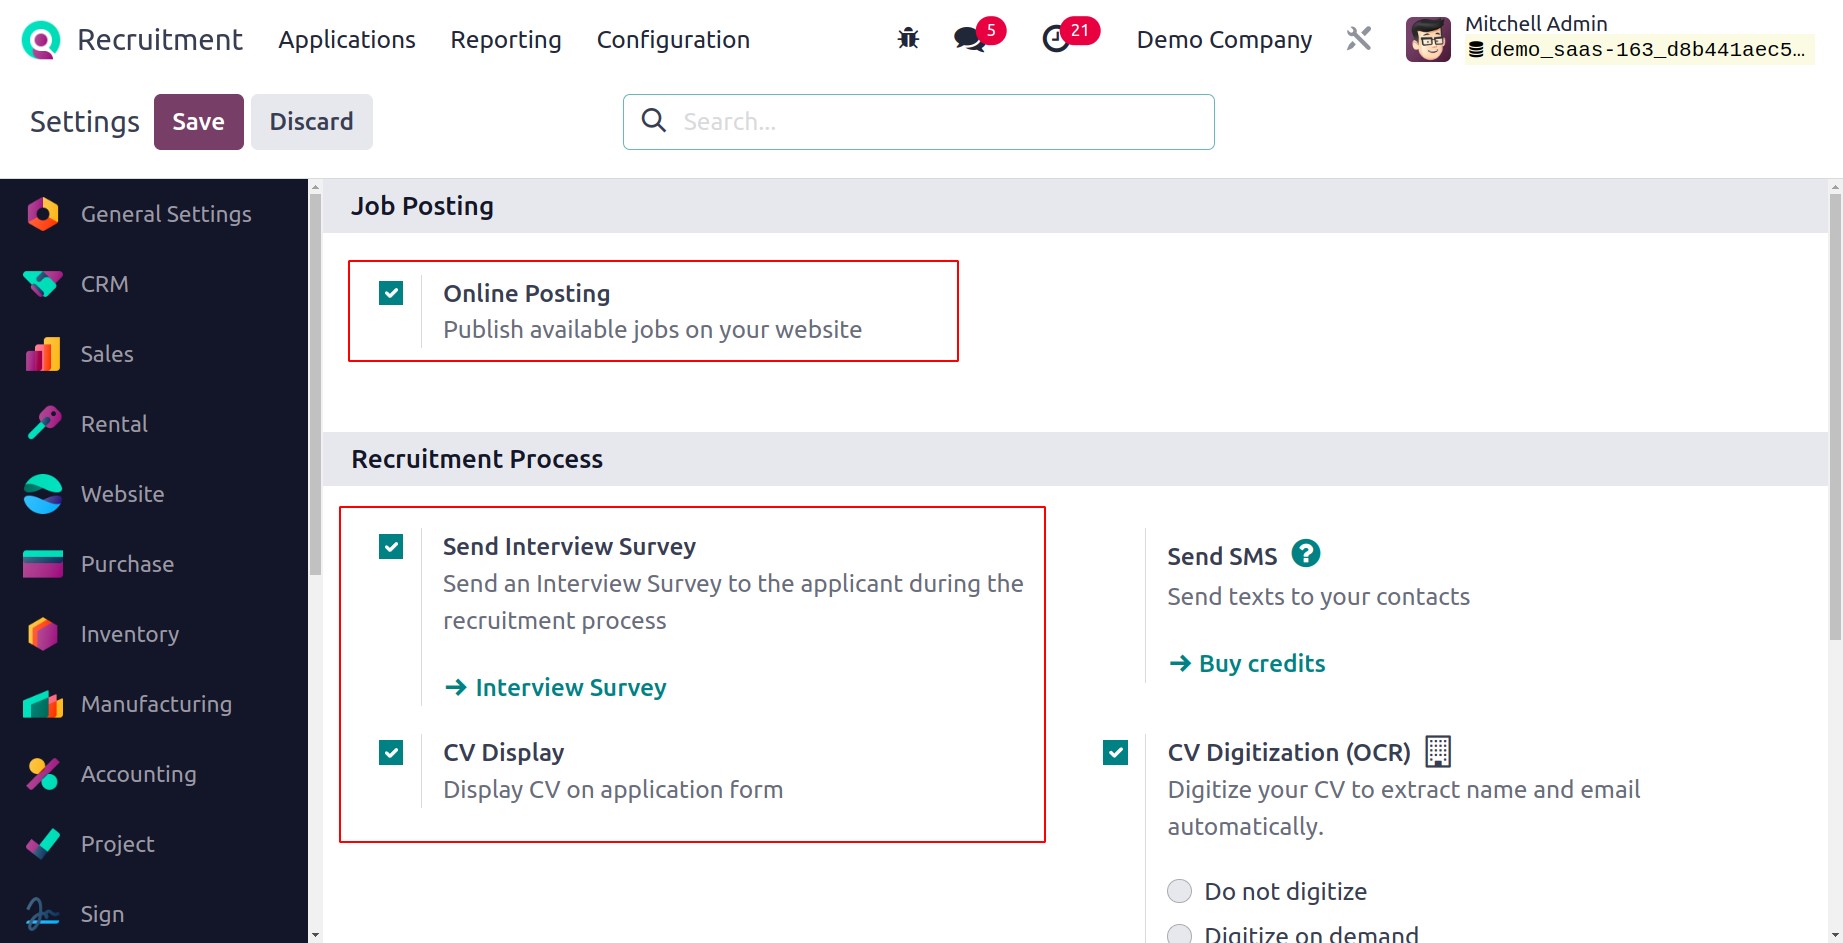This screenshot has width=1843, height=943.
Task: Click the enterprise building icon by CV Digitization
Action: coord(1438,751)
